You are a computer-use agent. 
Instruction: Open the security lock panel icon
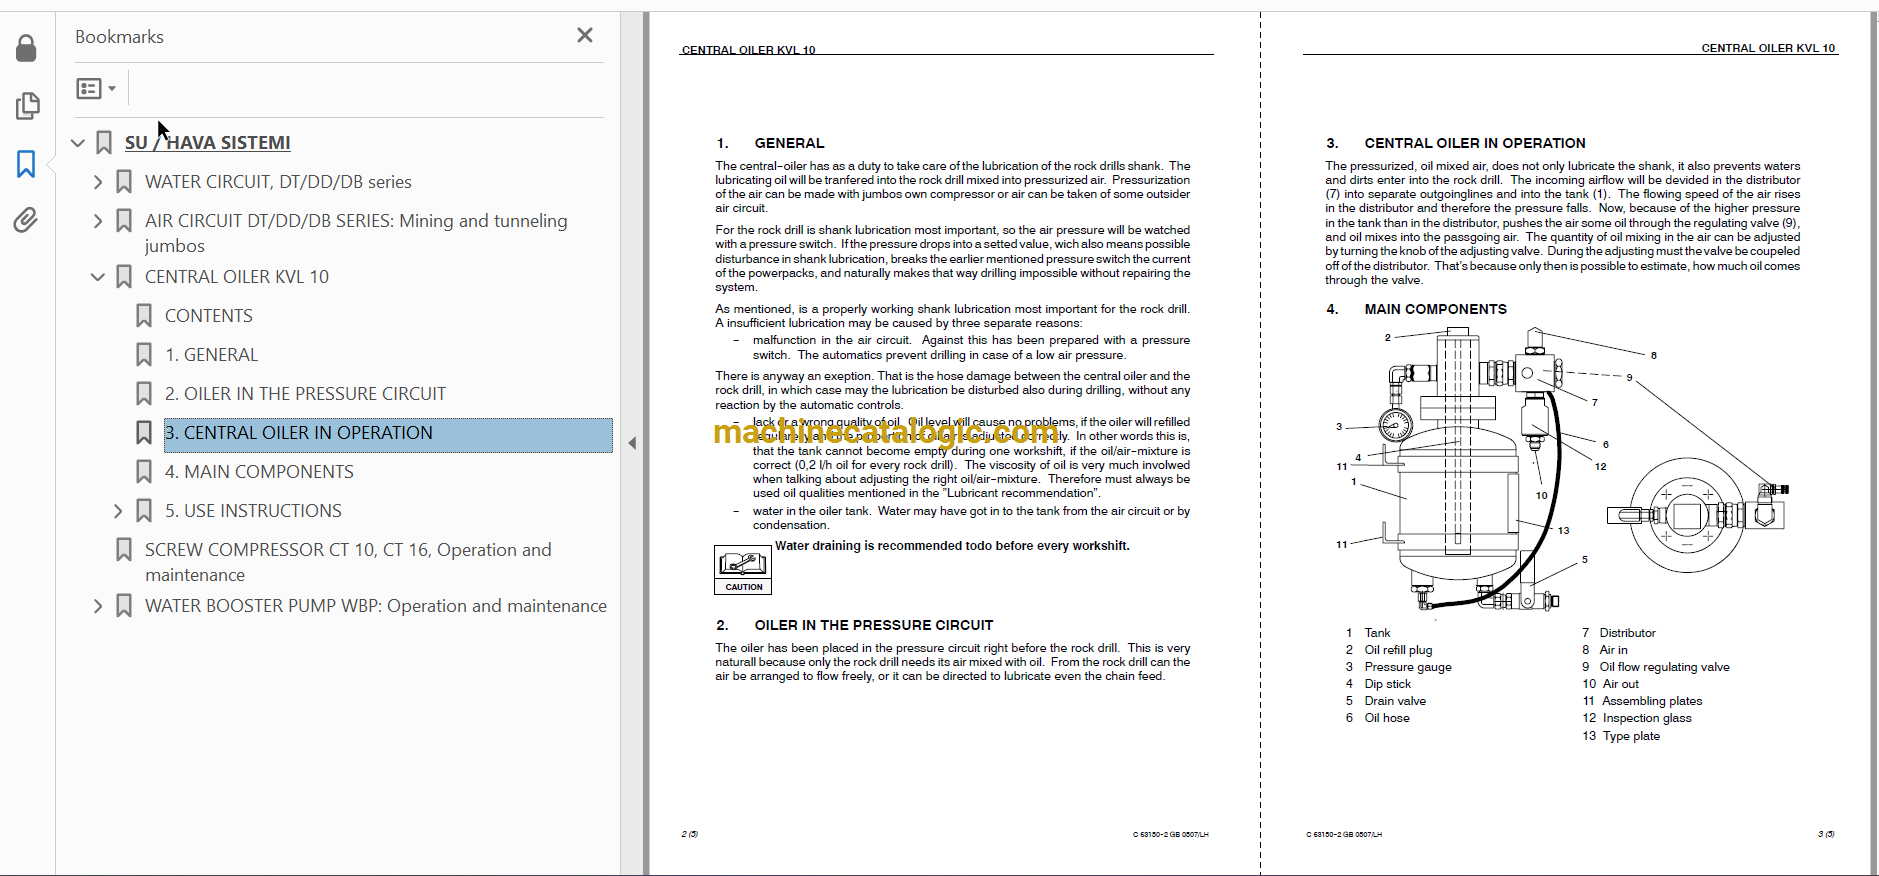26,48
